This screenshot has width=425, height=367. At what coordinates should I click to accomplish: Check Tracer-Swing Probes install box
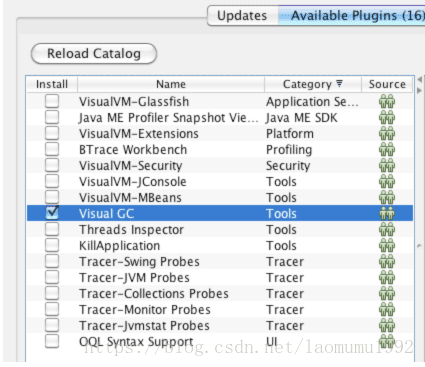[52, 261]
